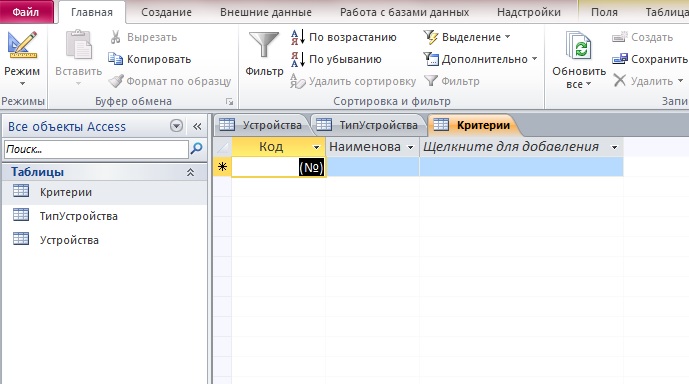
Task: Open the Удалить dropdown arrow
Action: 680,81
